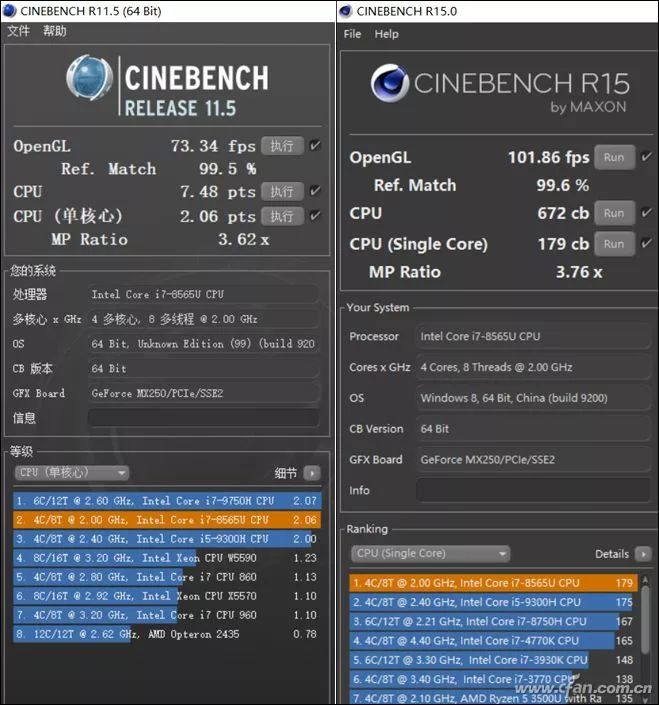659x705 pixels.
Task: Open the Help menu in Cinebench R15
Action: pyautogui.click(x=387, y=34)
